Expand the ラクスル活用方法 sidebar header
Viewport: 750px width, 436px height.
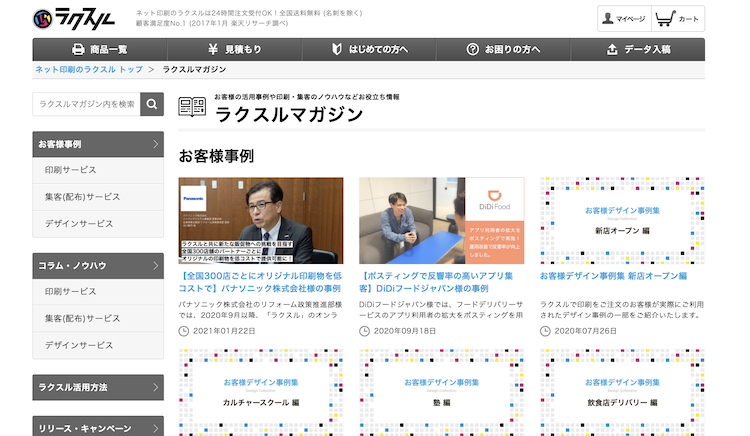click(98, 387)
